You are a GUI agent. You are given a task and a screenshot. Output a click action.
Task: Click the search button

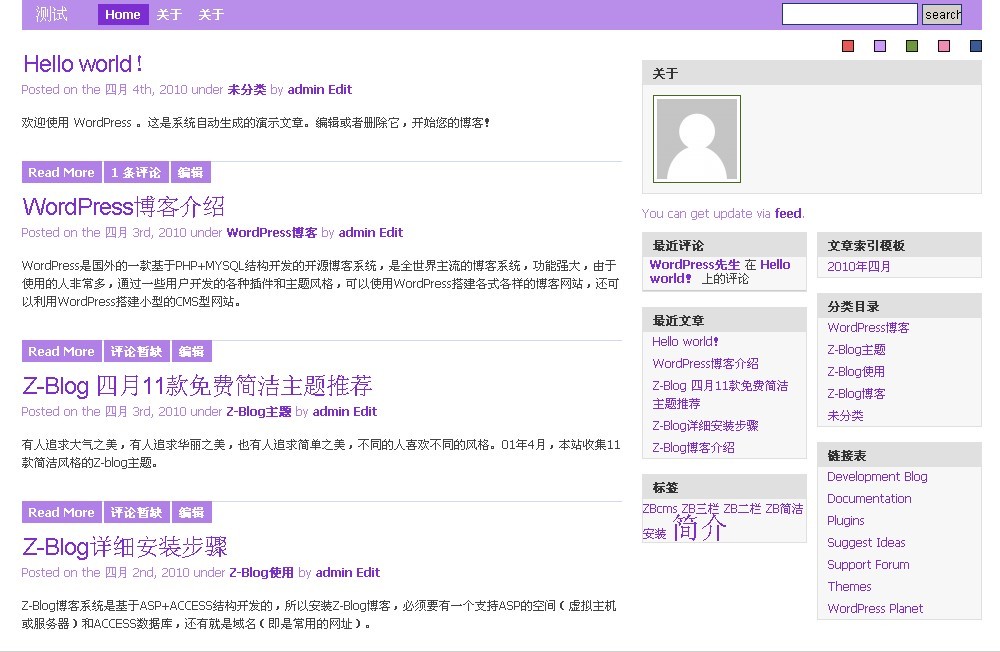(942, 14)
